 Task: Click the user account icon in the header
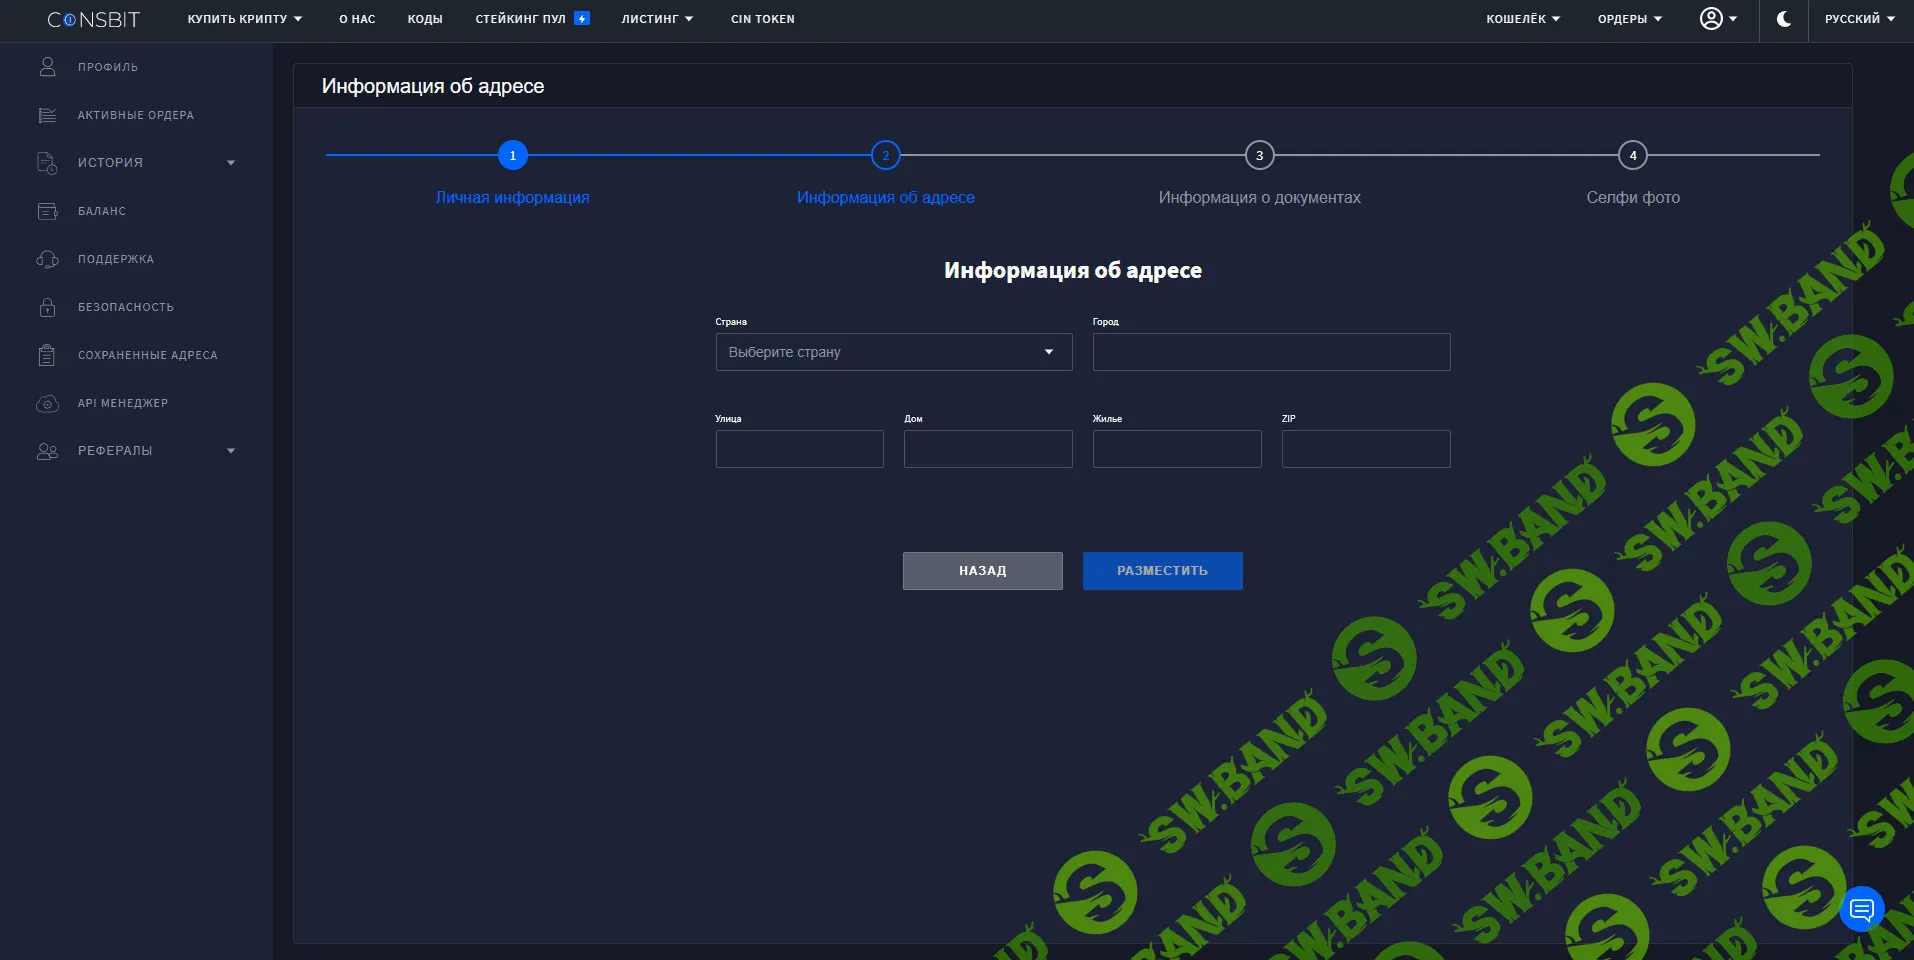click(1711, 18)
